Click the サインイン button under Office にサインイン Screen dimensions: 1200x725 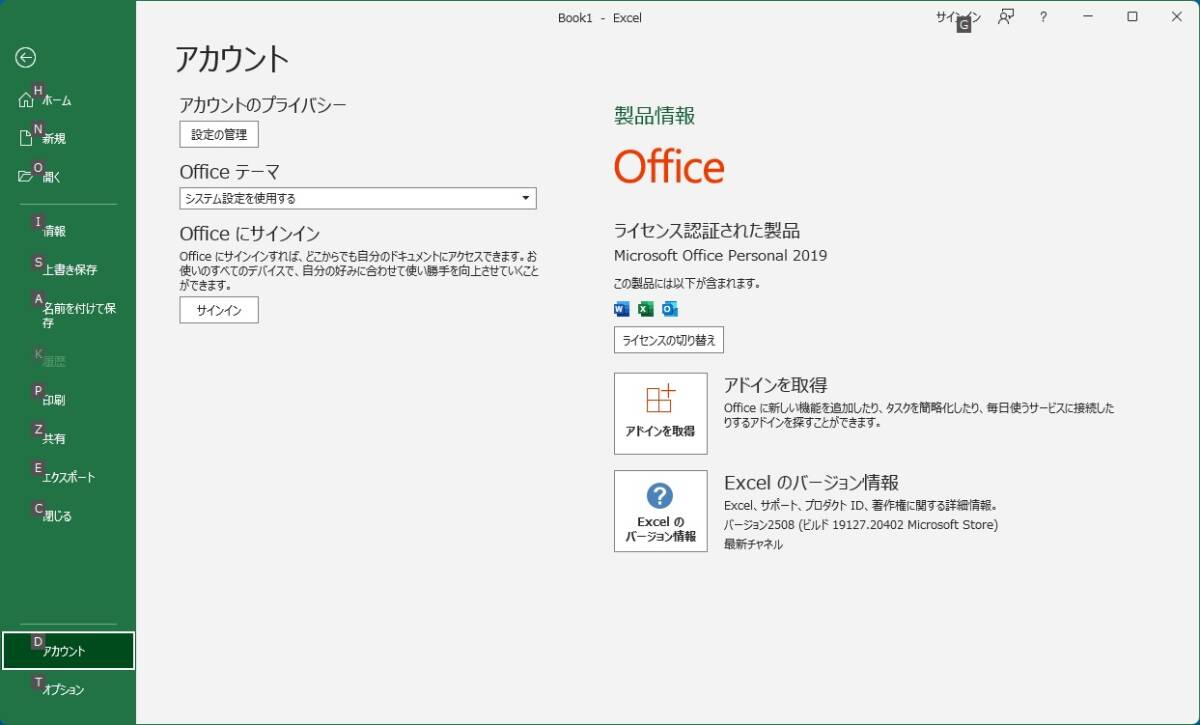point(218,310)
